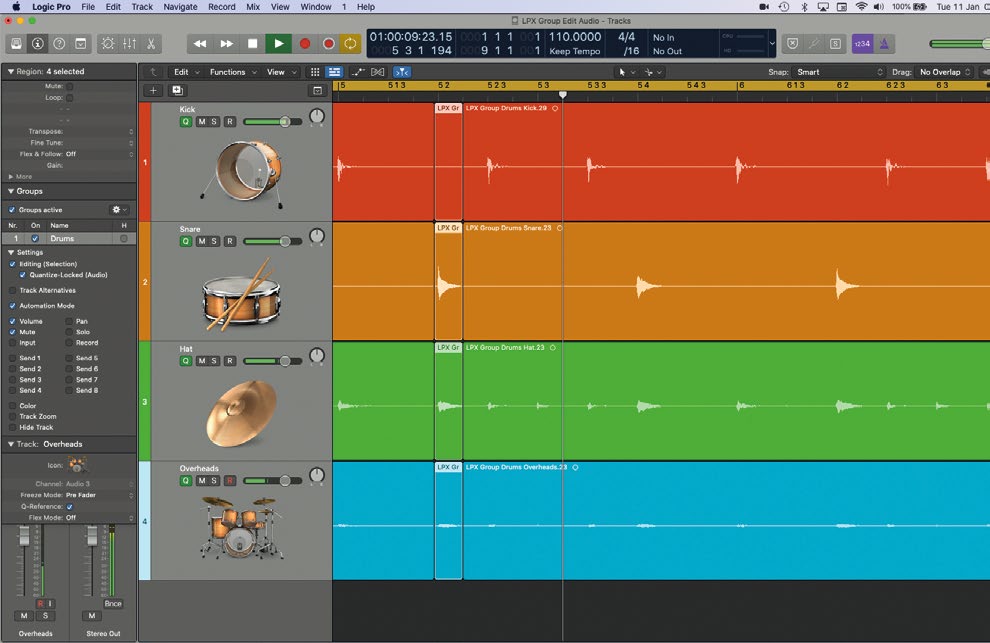Click the Hat track cymbal icon
Image resolution: width=990 pixels, height=643 pixels.
pyautogui.click(x=241, y=414)
